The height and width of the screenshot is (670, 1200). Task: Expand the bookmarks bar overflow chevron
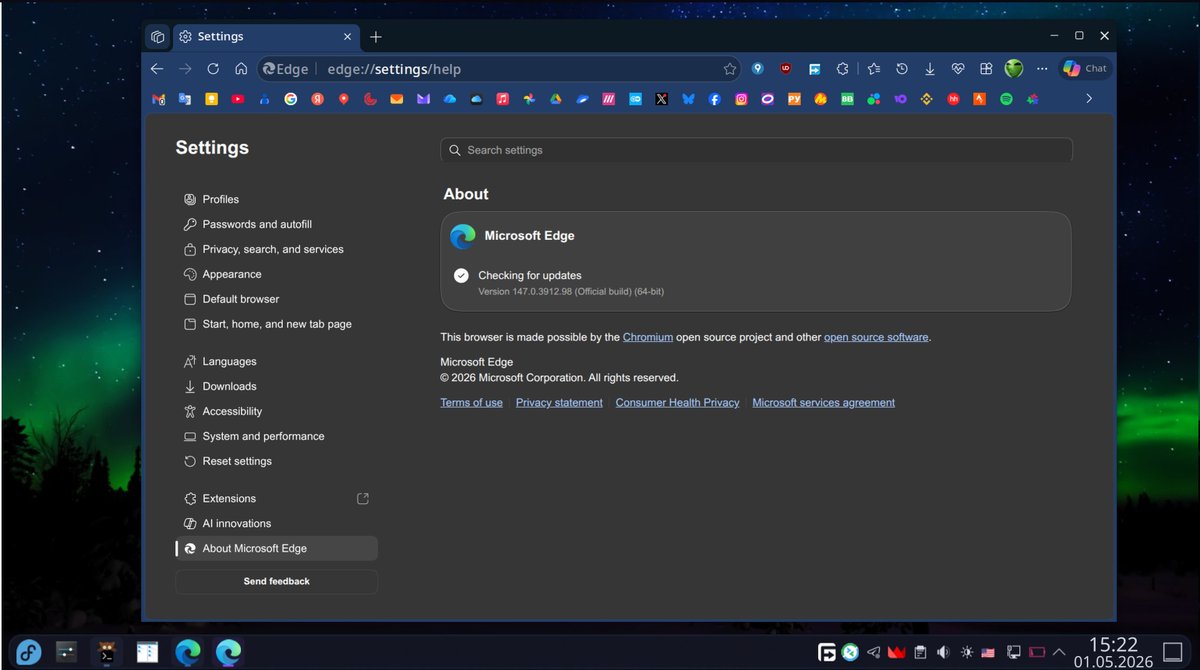pyautogui.click(x=1088, y=99)
